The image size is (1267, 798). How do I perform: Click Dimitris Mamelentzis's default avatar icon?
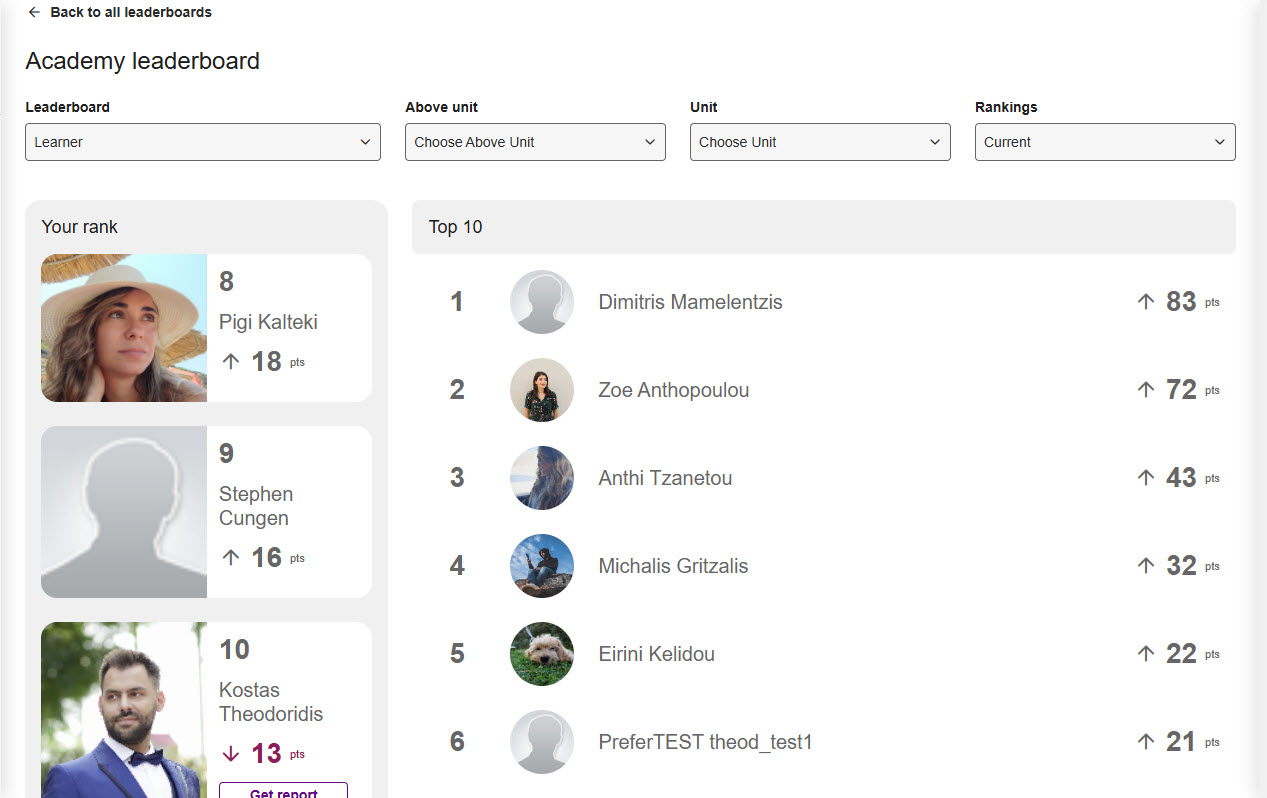coord(542,302)
